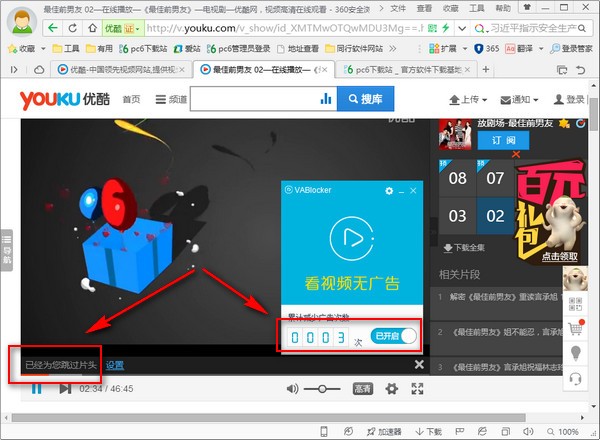Open the QR code sidebar icon

point(575,305)
